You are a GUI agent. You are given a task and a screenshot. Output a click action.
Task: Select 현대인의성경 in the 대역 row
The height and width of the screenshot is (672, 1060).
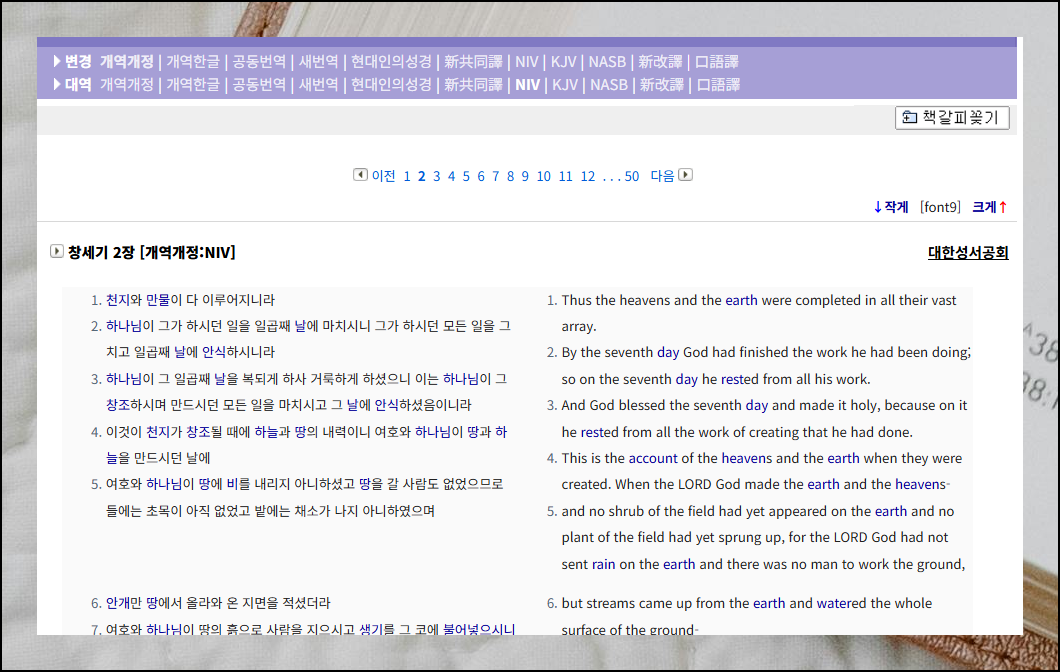coord(391,85)
